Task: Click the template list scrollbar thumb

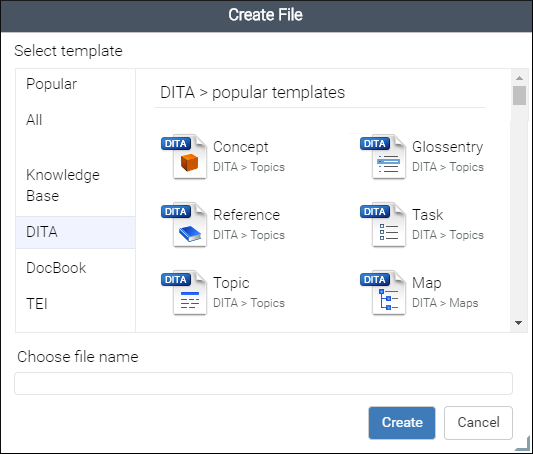Action: click(519, 95)
